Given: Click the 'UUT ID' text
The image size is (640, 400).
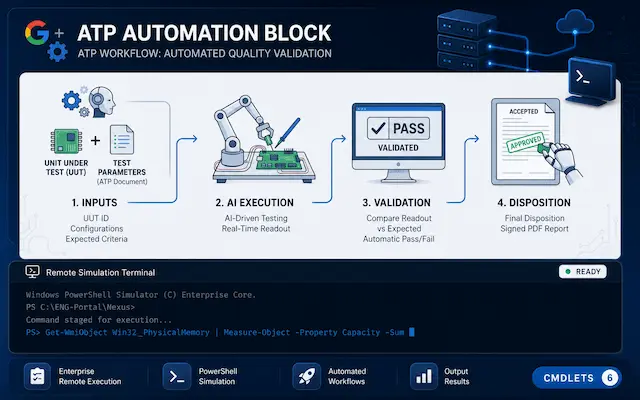Looking at the screenshot, I should 96,218.
